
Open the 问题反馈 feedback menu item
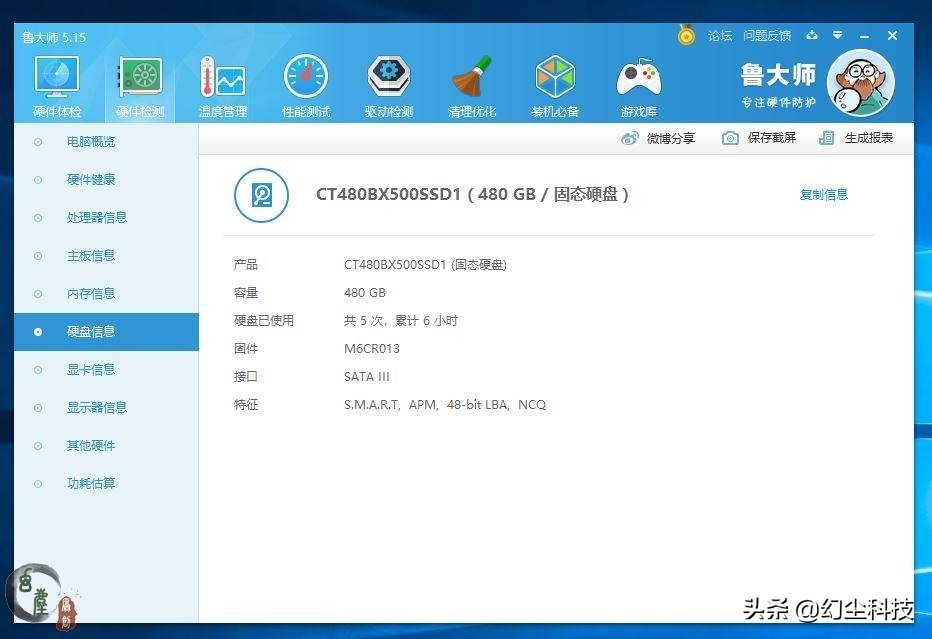[766, 35]
